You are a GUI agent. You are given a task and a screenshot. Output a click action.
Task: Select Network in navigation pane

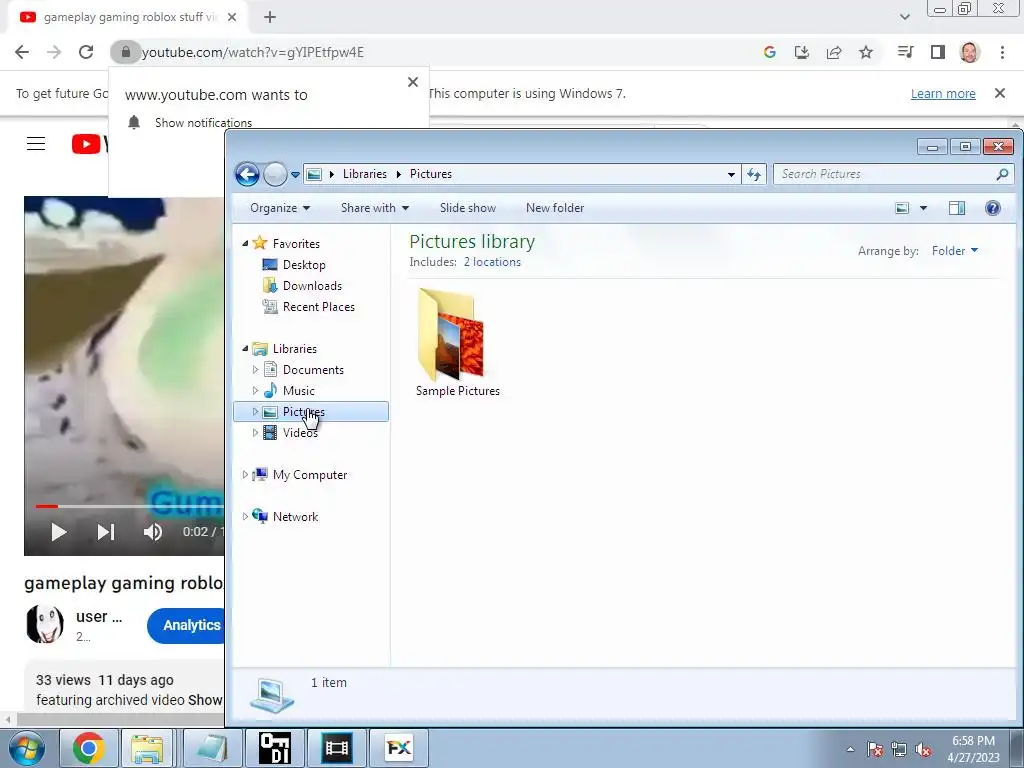(x=295, y=517)
